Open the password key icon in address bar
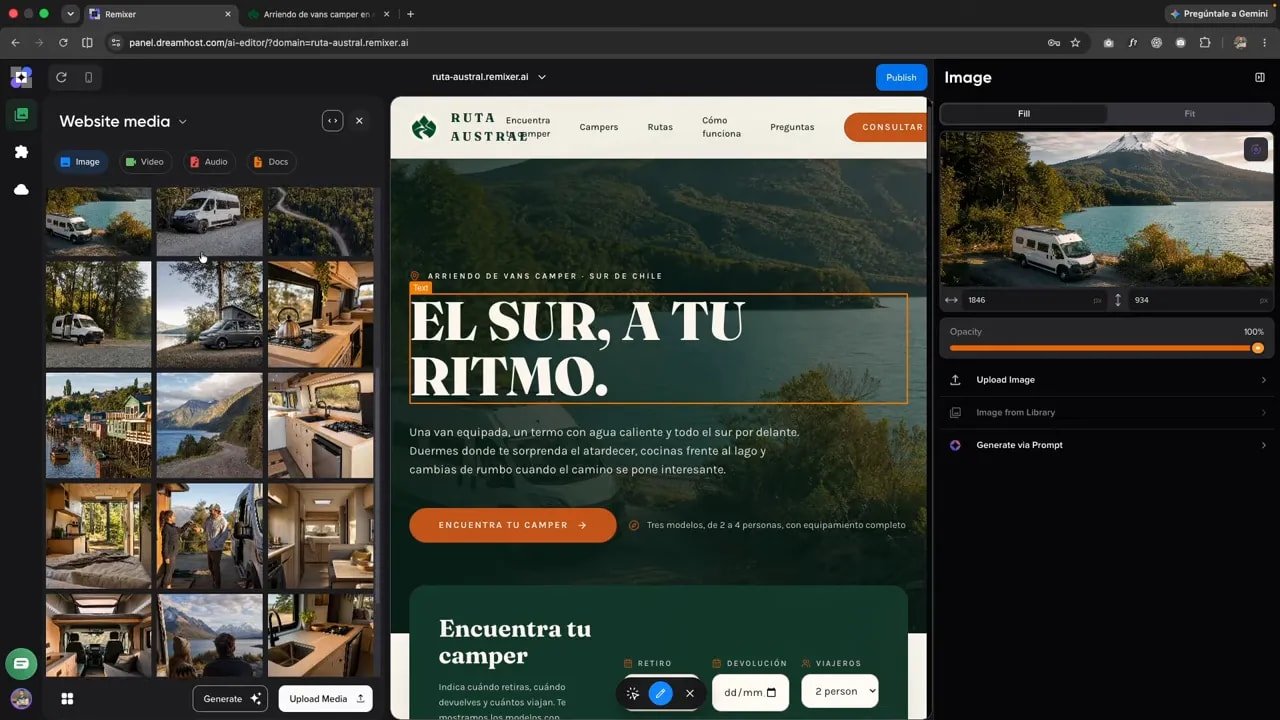This screenshot has width=1280, height=720. [x=1053, y=43]
